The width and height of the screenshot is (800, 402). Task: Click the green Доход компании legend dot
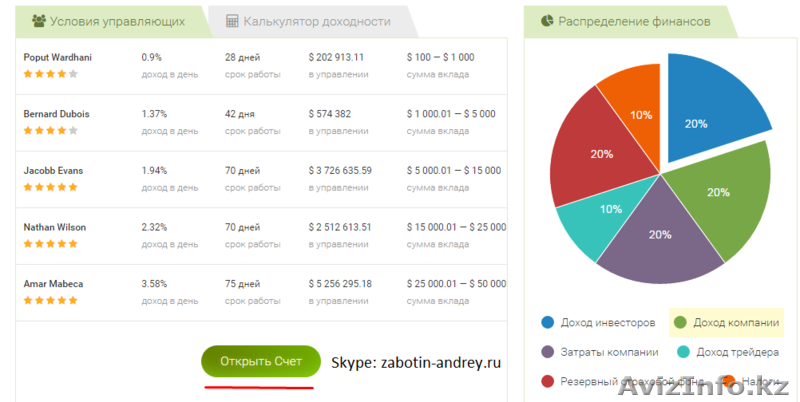point(680,322)
